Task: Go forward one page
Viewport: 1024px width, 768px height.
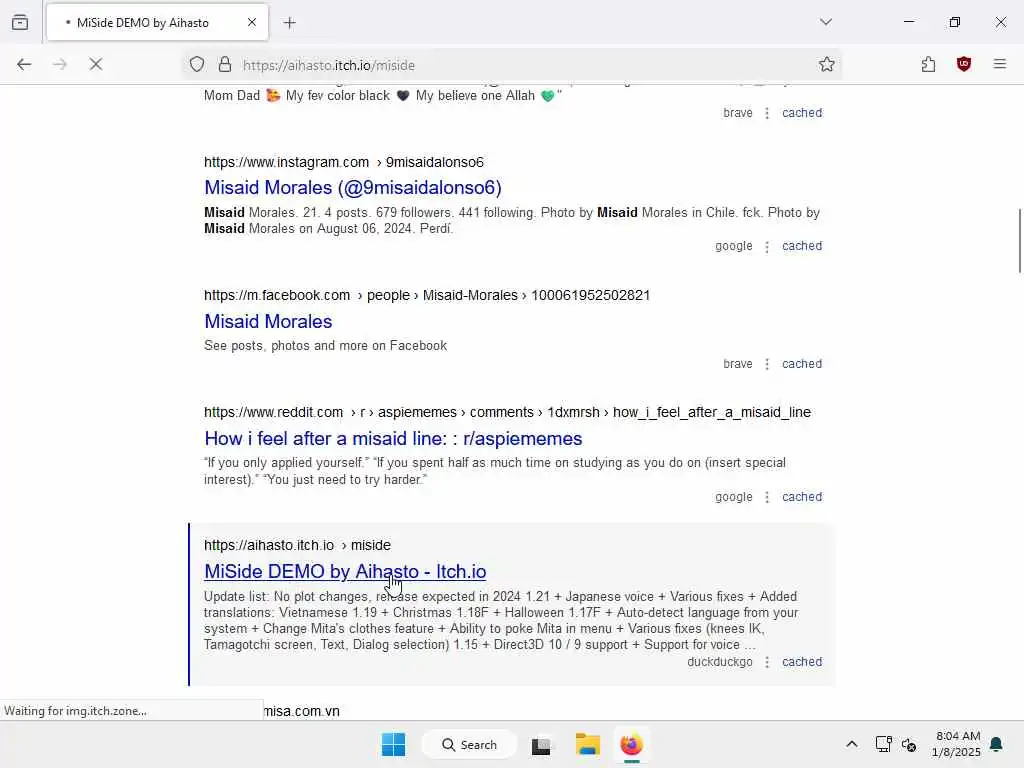Action: tap(60, 64)
